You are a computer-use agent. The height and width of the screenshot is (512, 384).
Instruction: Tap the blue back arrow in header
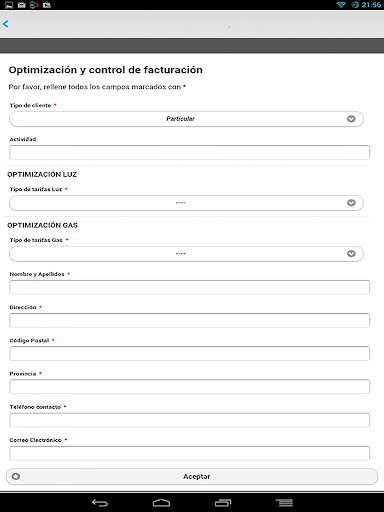5,24
